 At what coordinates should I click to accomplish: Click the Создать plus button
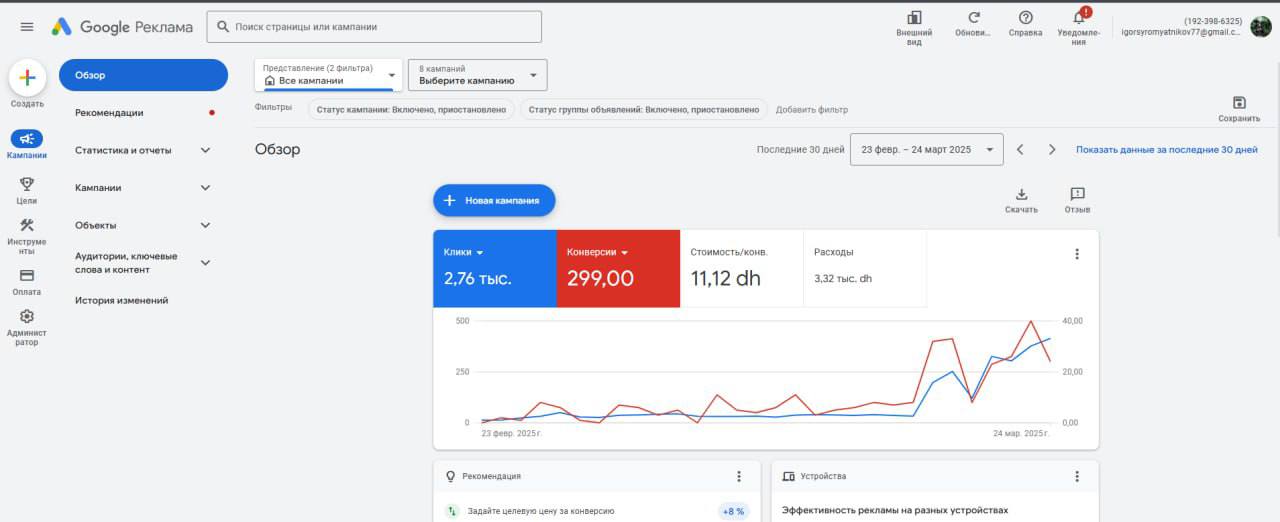[x=27, y=78]
